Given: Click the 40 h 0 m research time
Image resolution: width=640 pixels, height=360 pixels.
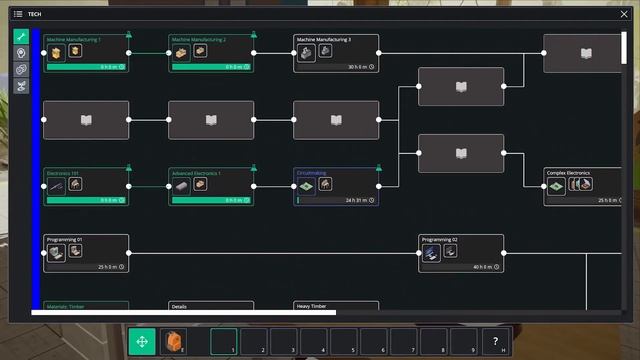Looking at the screenshot, I should point(483,267).
